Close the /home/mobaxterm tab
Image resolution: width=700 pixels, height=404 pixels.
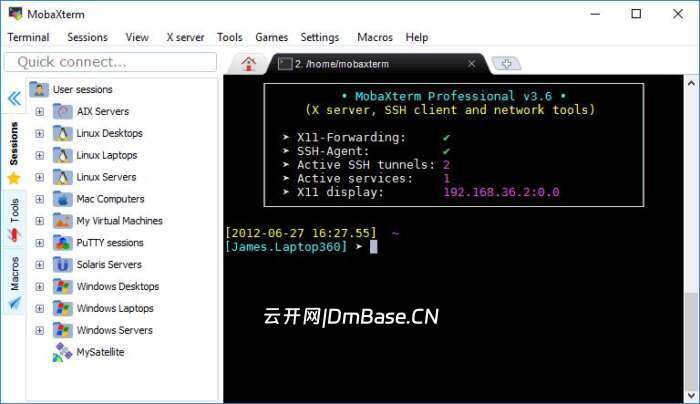coord(471,64)
